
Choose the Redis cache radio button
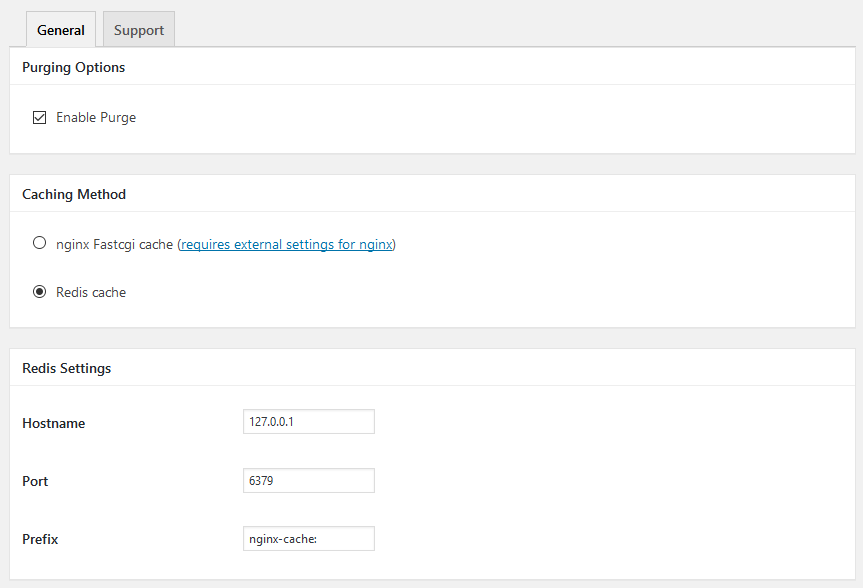click(x=40, y=291)
